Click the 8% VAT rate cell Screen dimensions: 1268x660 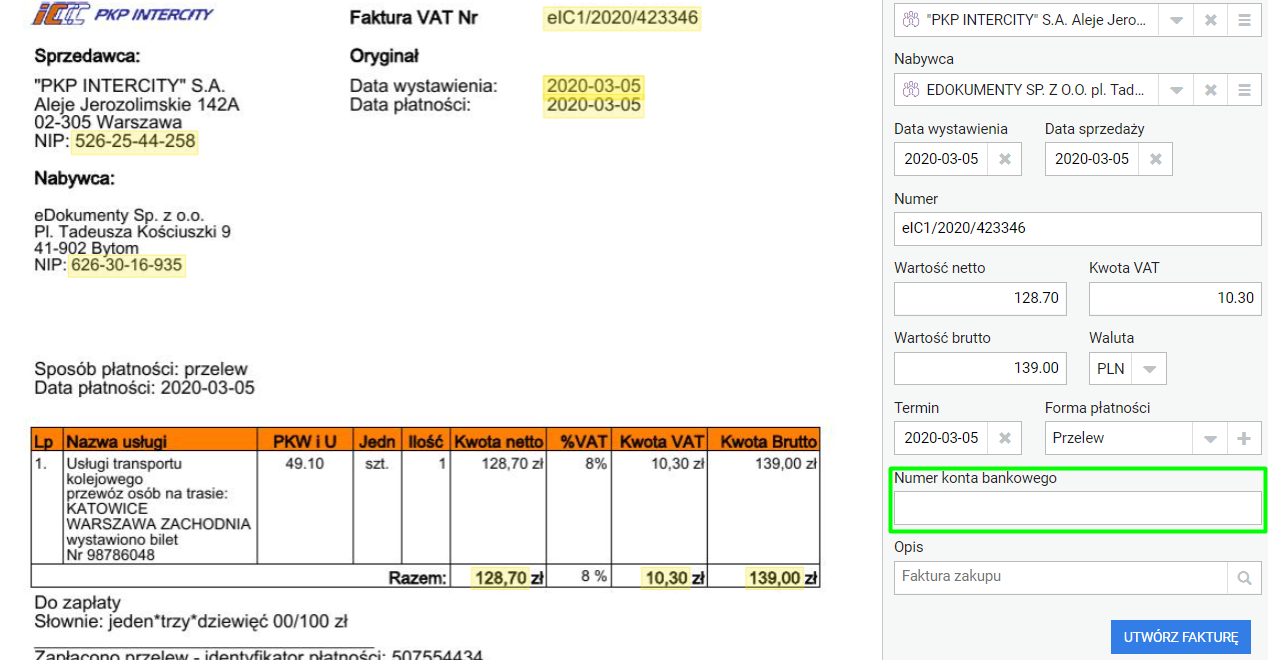(x=596, y=464)
